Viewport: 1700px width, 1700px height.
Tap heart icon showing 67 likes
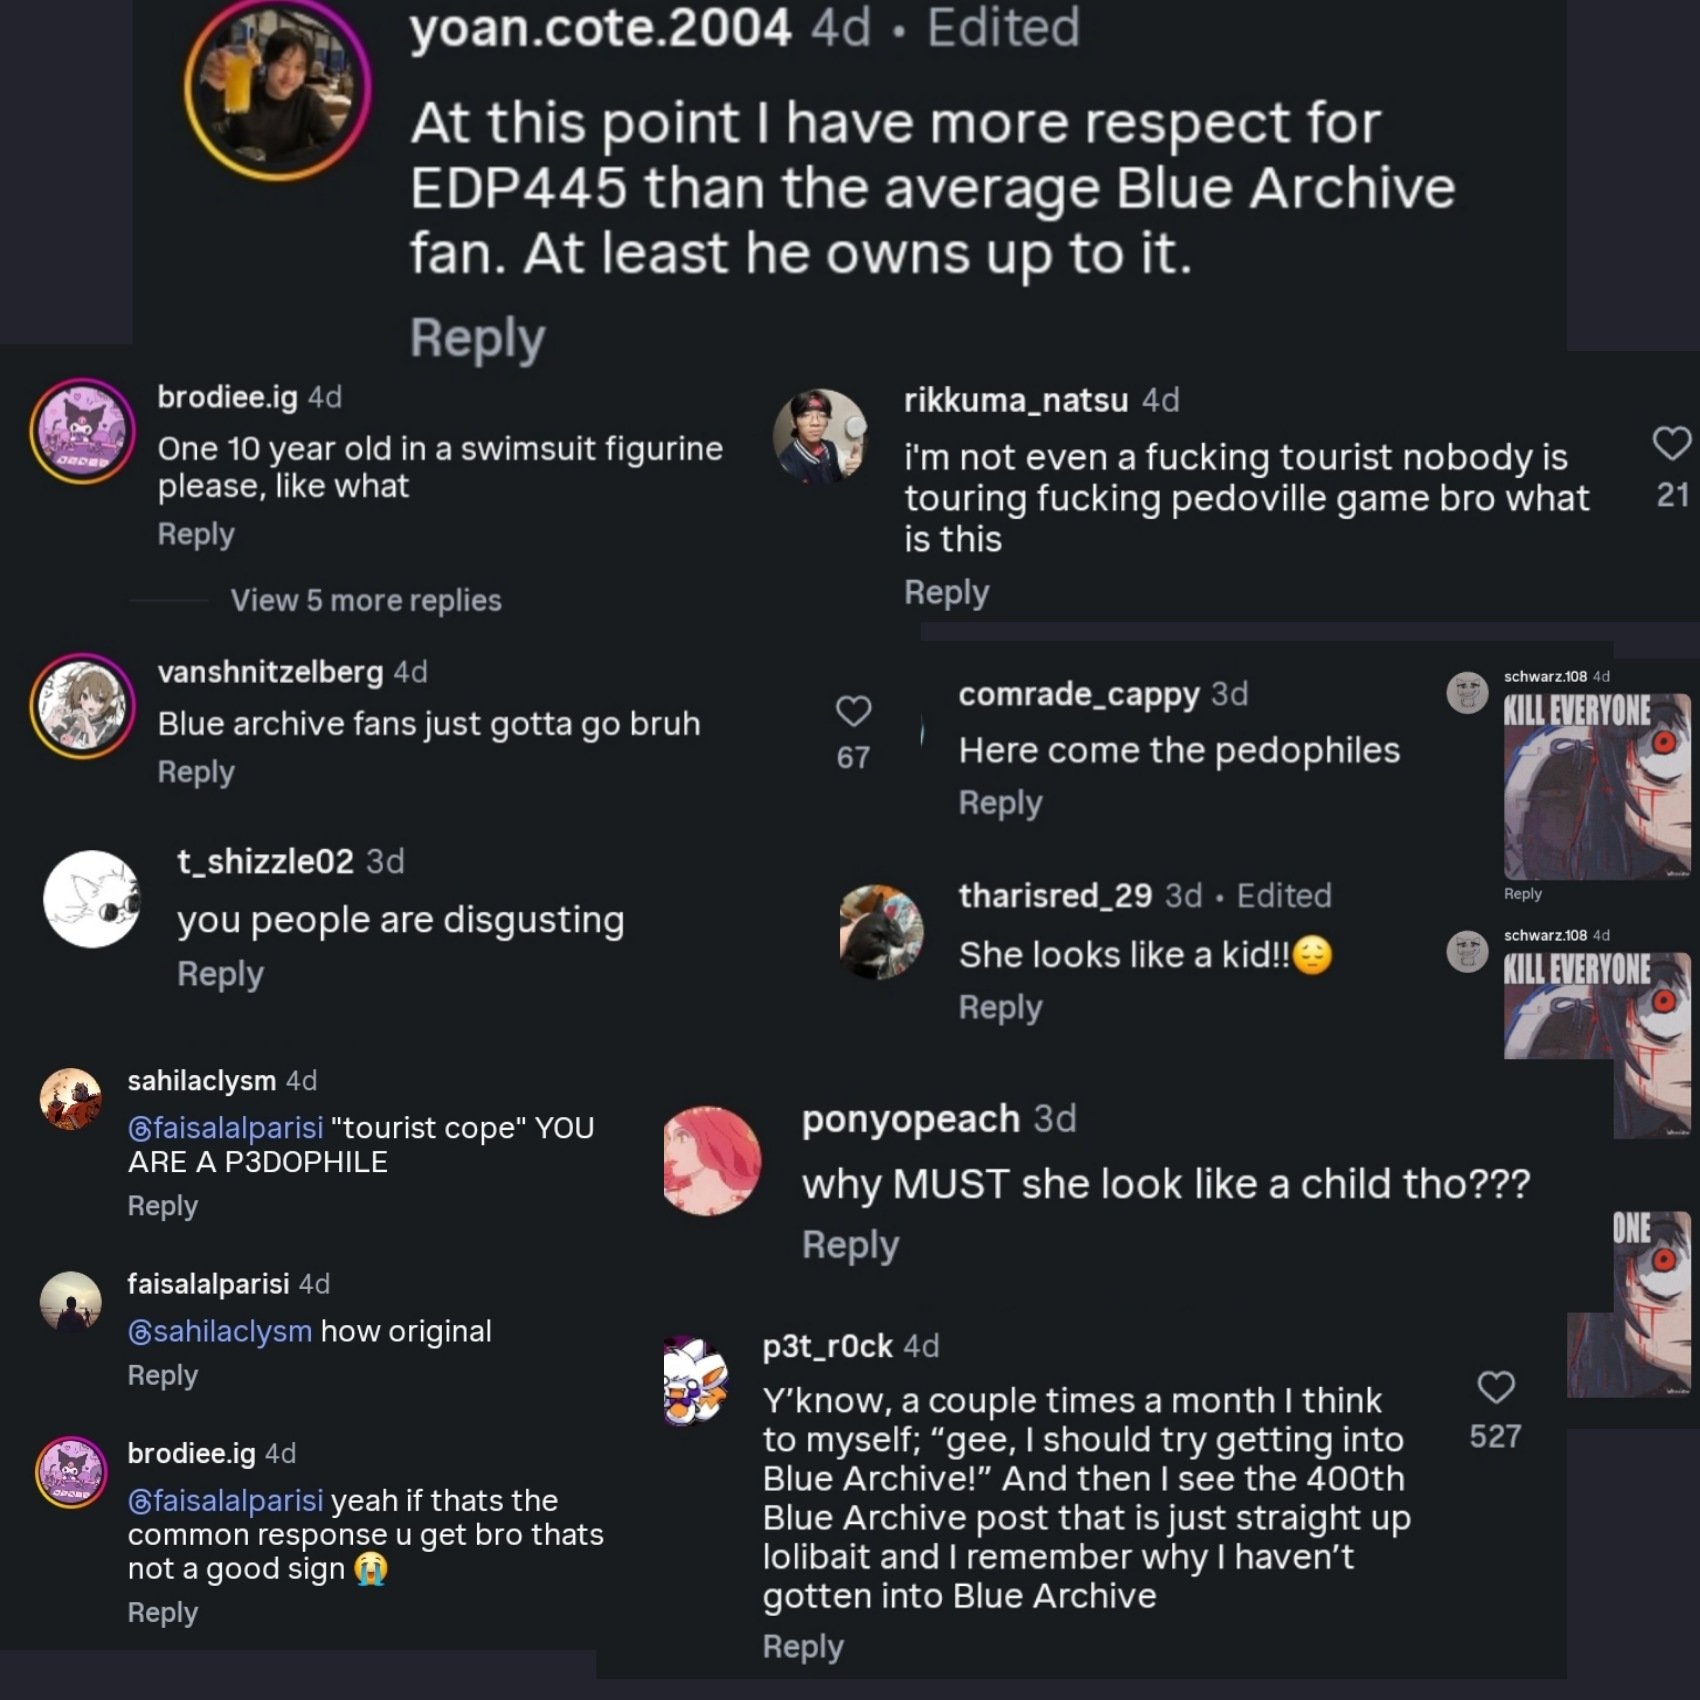click(x=853, y=711)
